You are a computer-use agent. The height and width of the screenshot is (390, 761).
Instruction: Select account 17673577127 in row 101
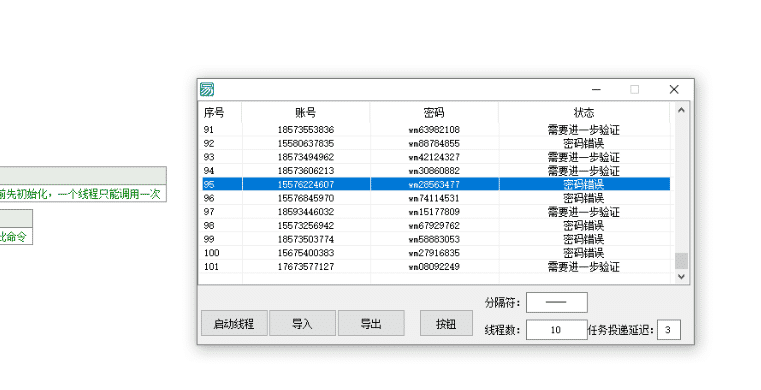306,266
